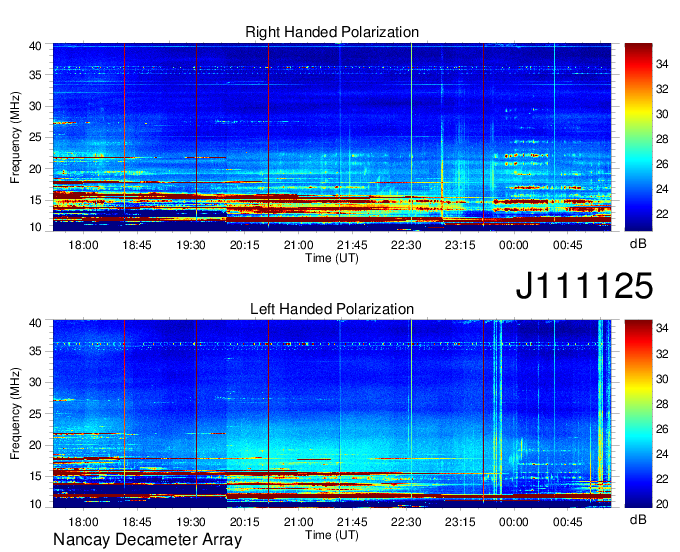
Task: Click the 22 value on the upper colorbar
Action: 662,214
